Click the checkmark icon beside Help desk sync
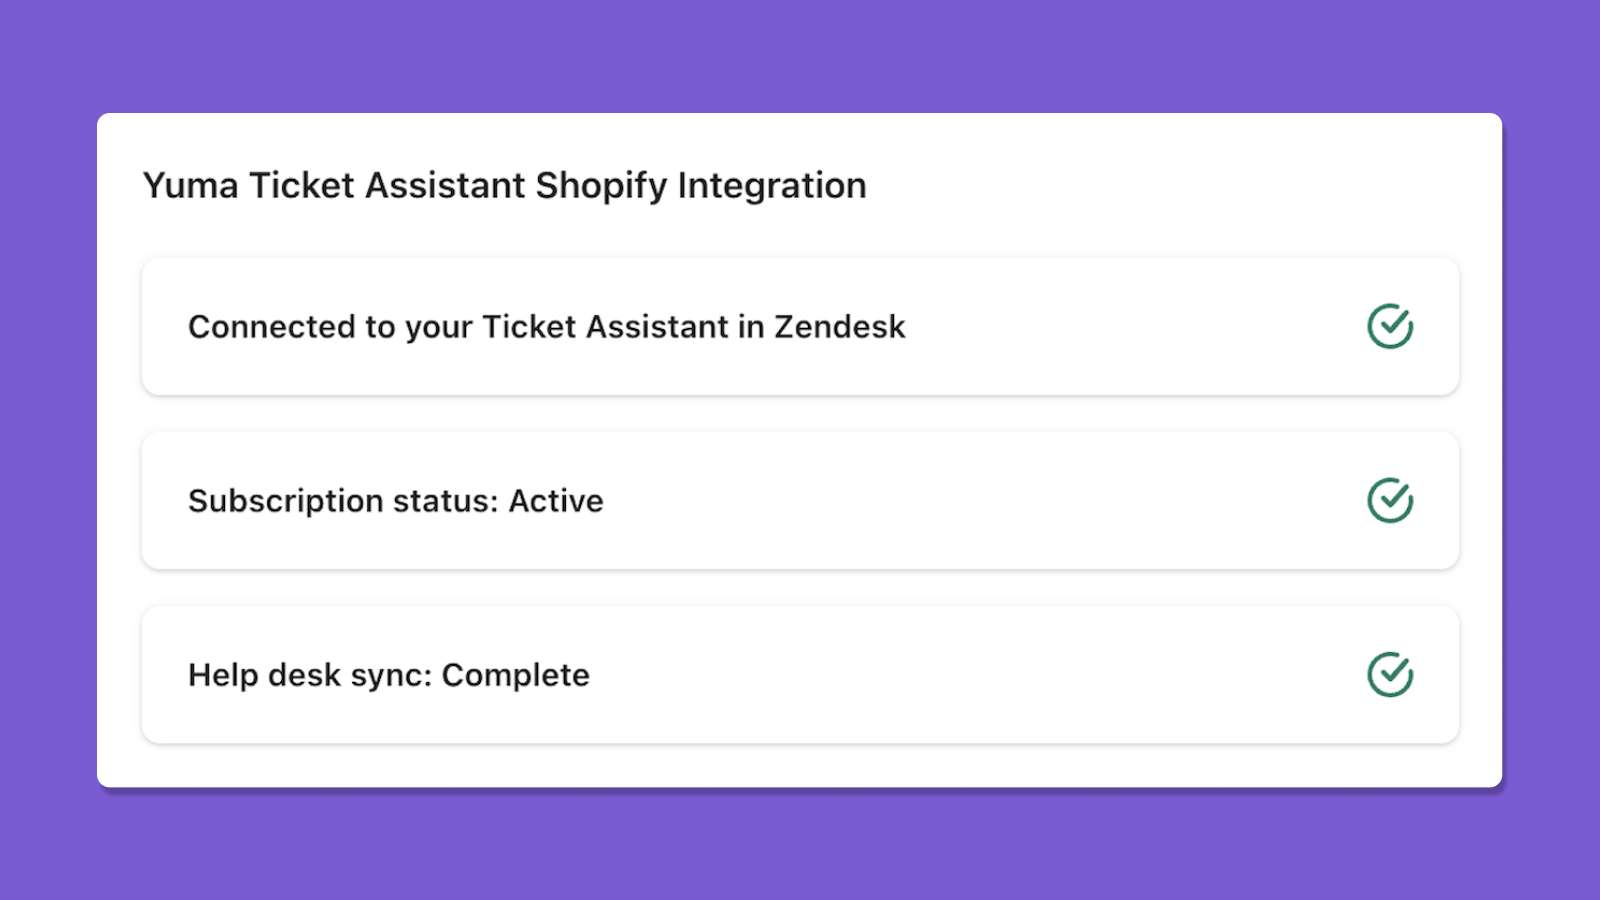 point(1390,674)
